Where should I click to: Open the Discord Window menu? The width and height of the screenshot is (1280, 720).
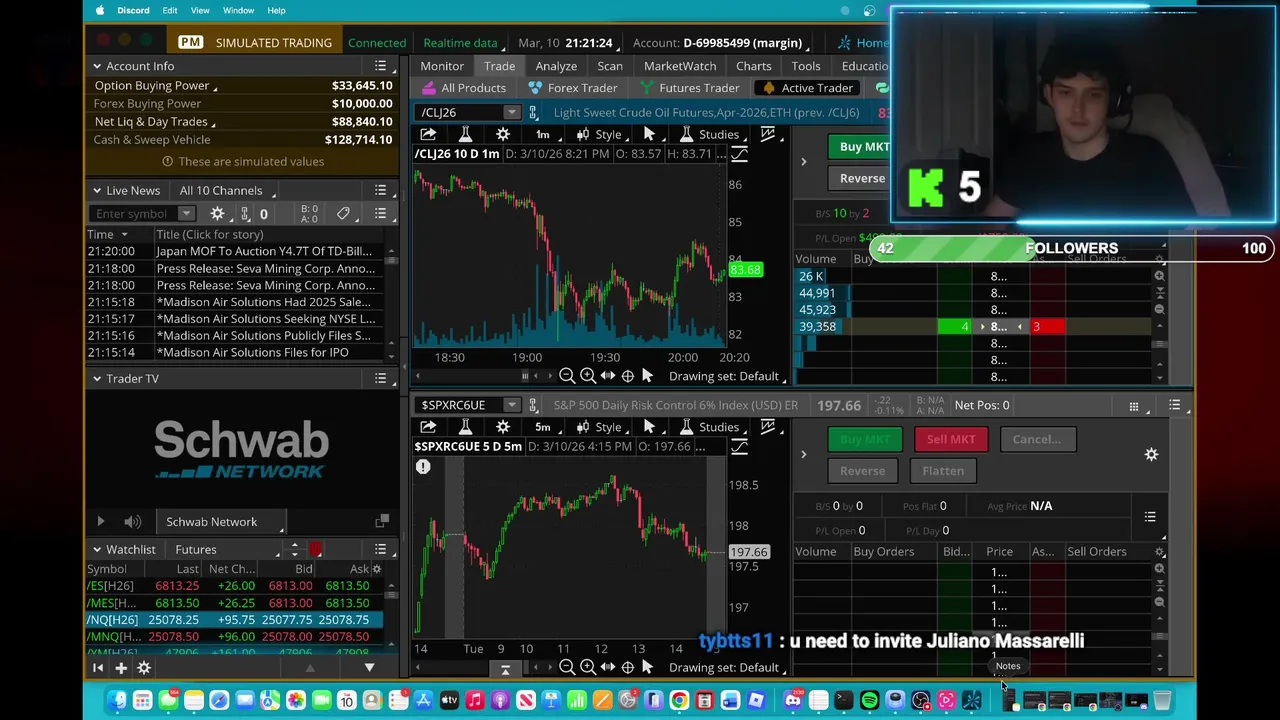coord(238,10)
